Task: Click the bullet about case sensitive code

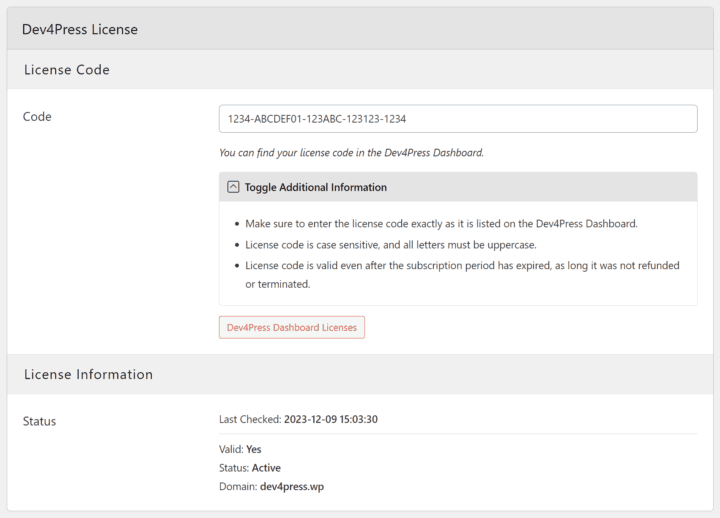Action: coord(391,245)
